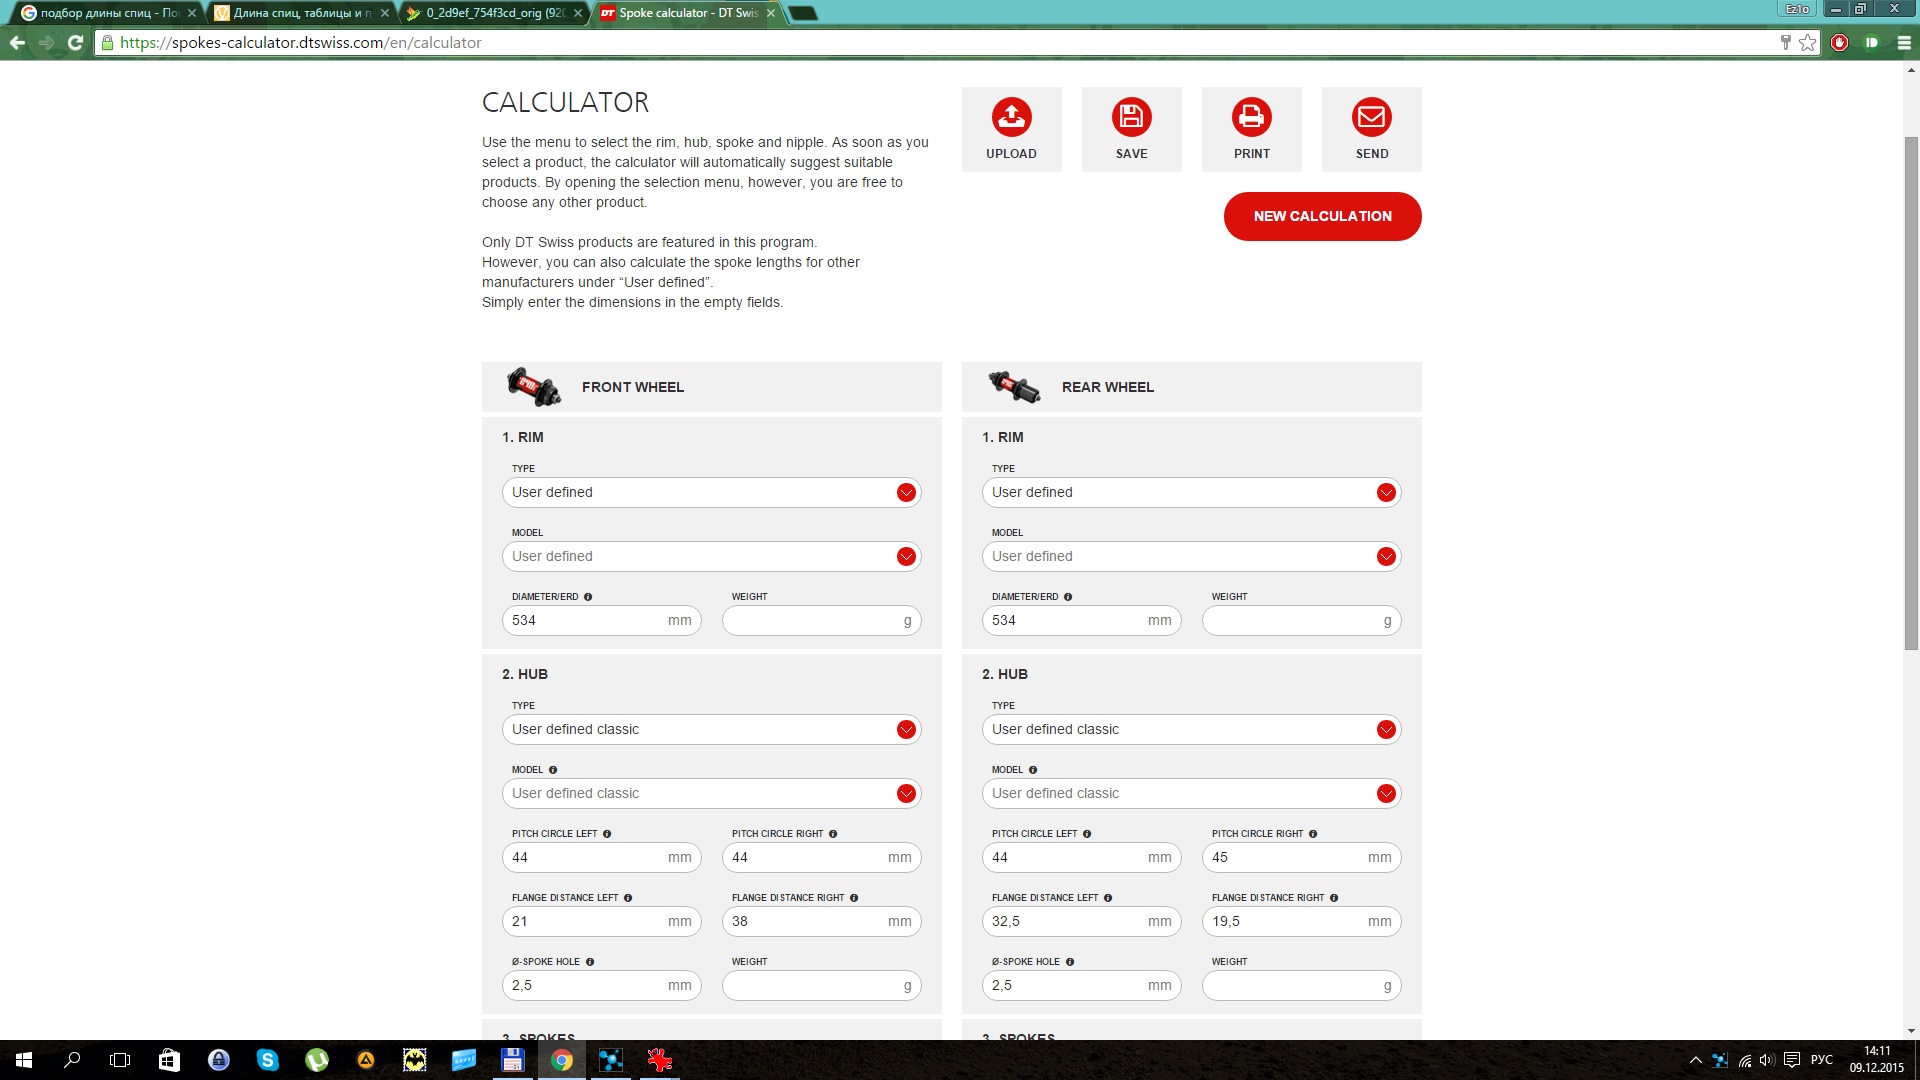Click the browser back arrow button
Viewport: 1920px width, 1080px height.
tap(17, 42)
